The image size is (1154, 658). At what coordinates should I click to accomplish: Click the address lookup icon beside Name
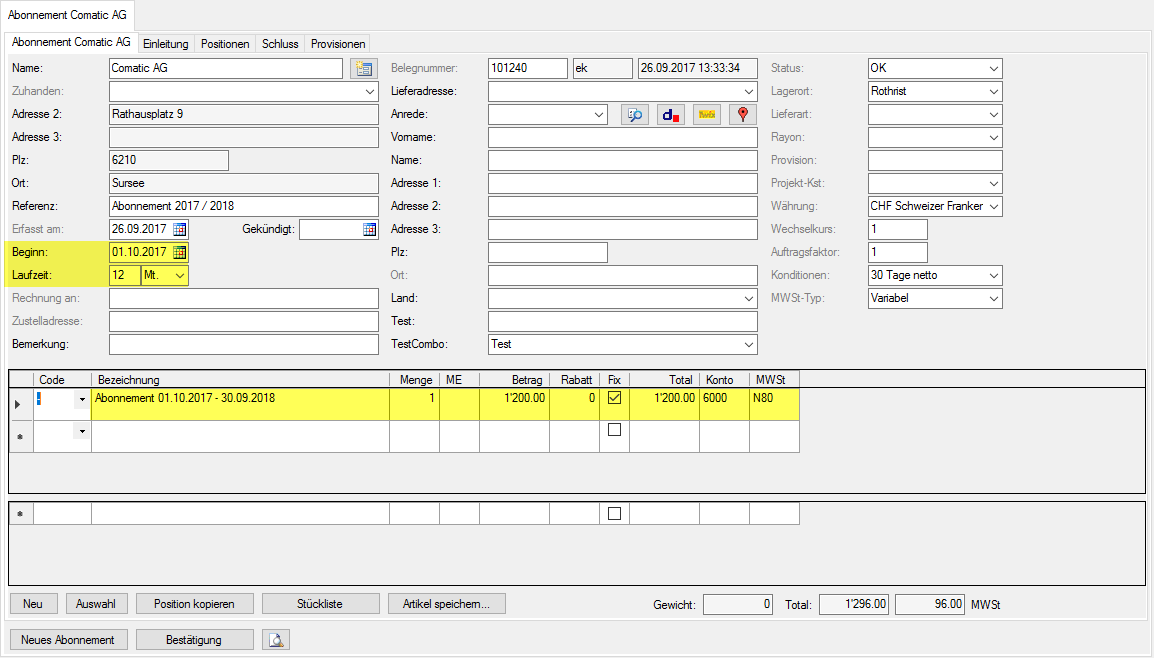point(363,69)
